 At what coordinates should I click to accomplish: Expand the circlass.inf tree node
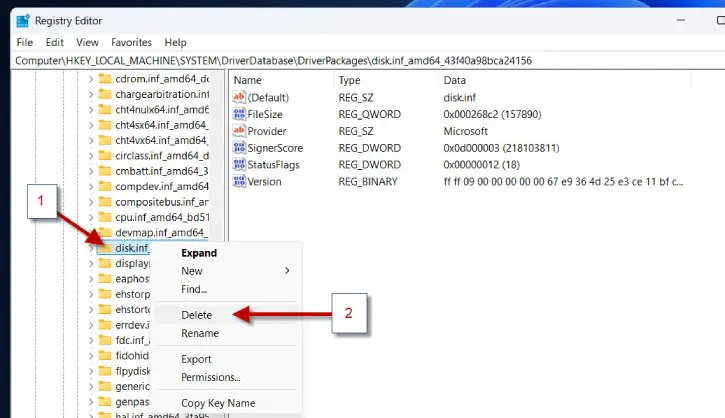click(x=91, y=156)
